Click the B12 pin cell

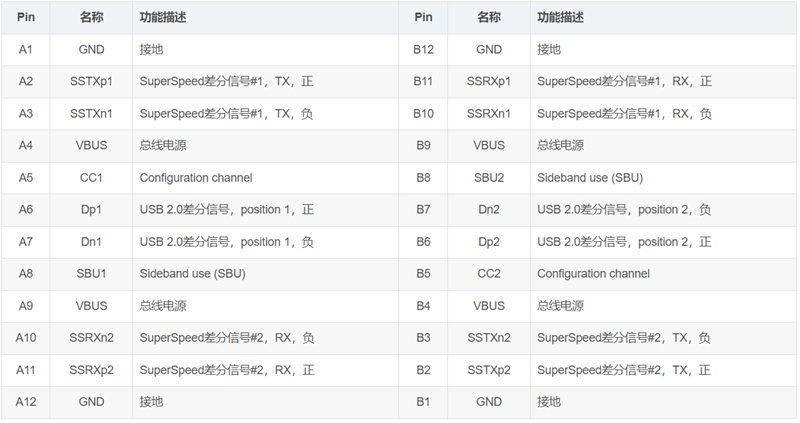click(423, 49)
